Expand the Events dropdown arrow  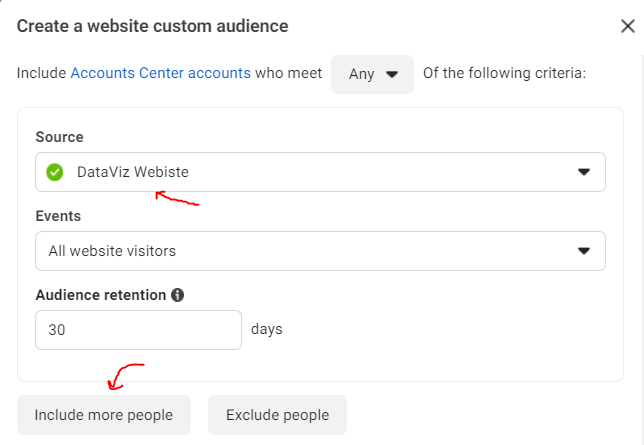tap(584, 251)
